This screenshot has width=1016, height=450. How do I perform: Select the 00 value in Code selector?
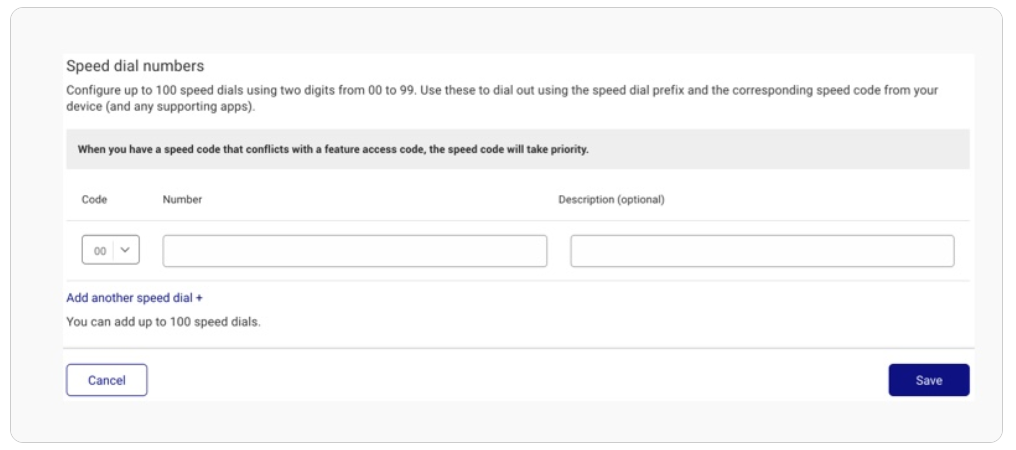[x=100, y=251]
